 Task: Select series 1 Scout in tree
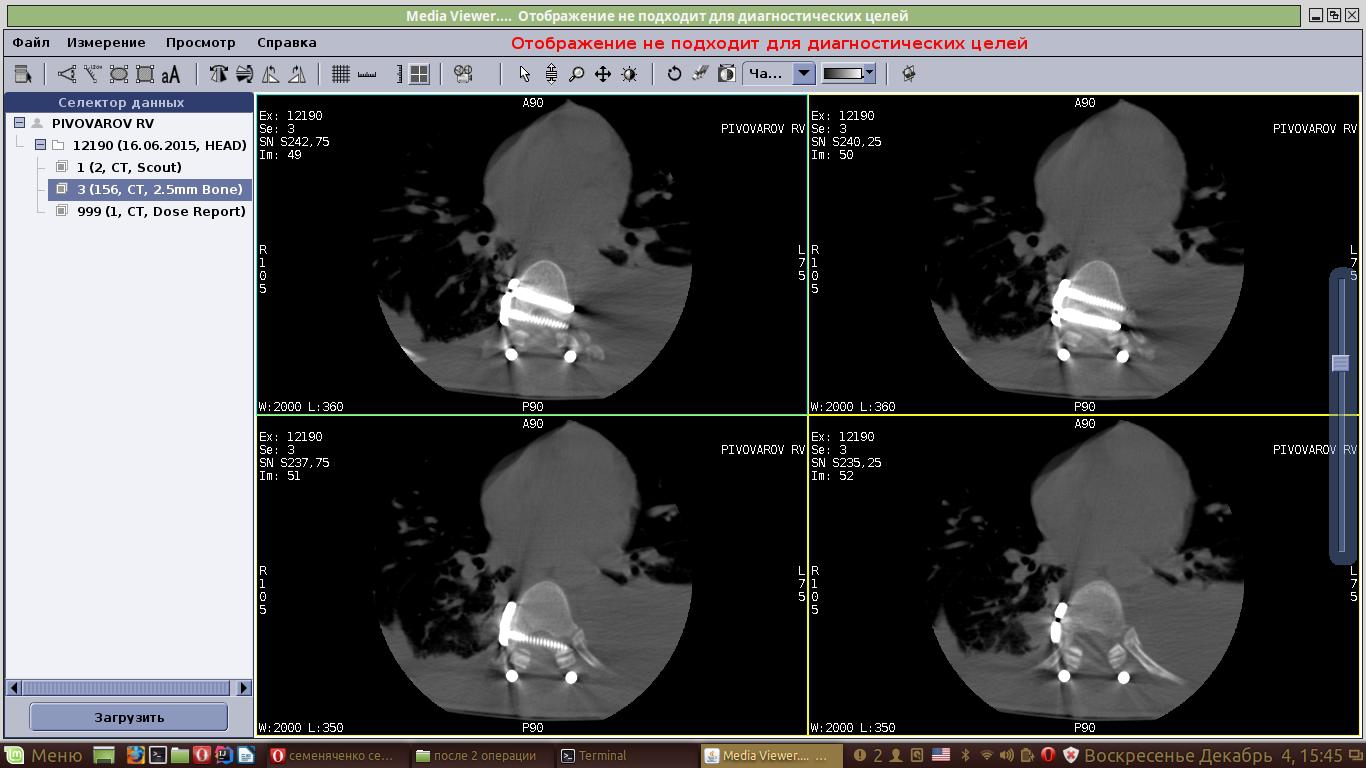[x=129, y=167]
